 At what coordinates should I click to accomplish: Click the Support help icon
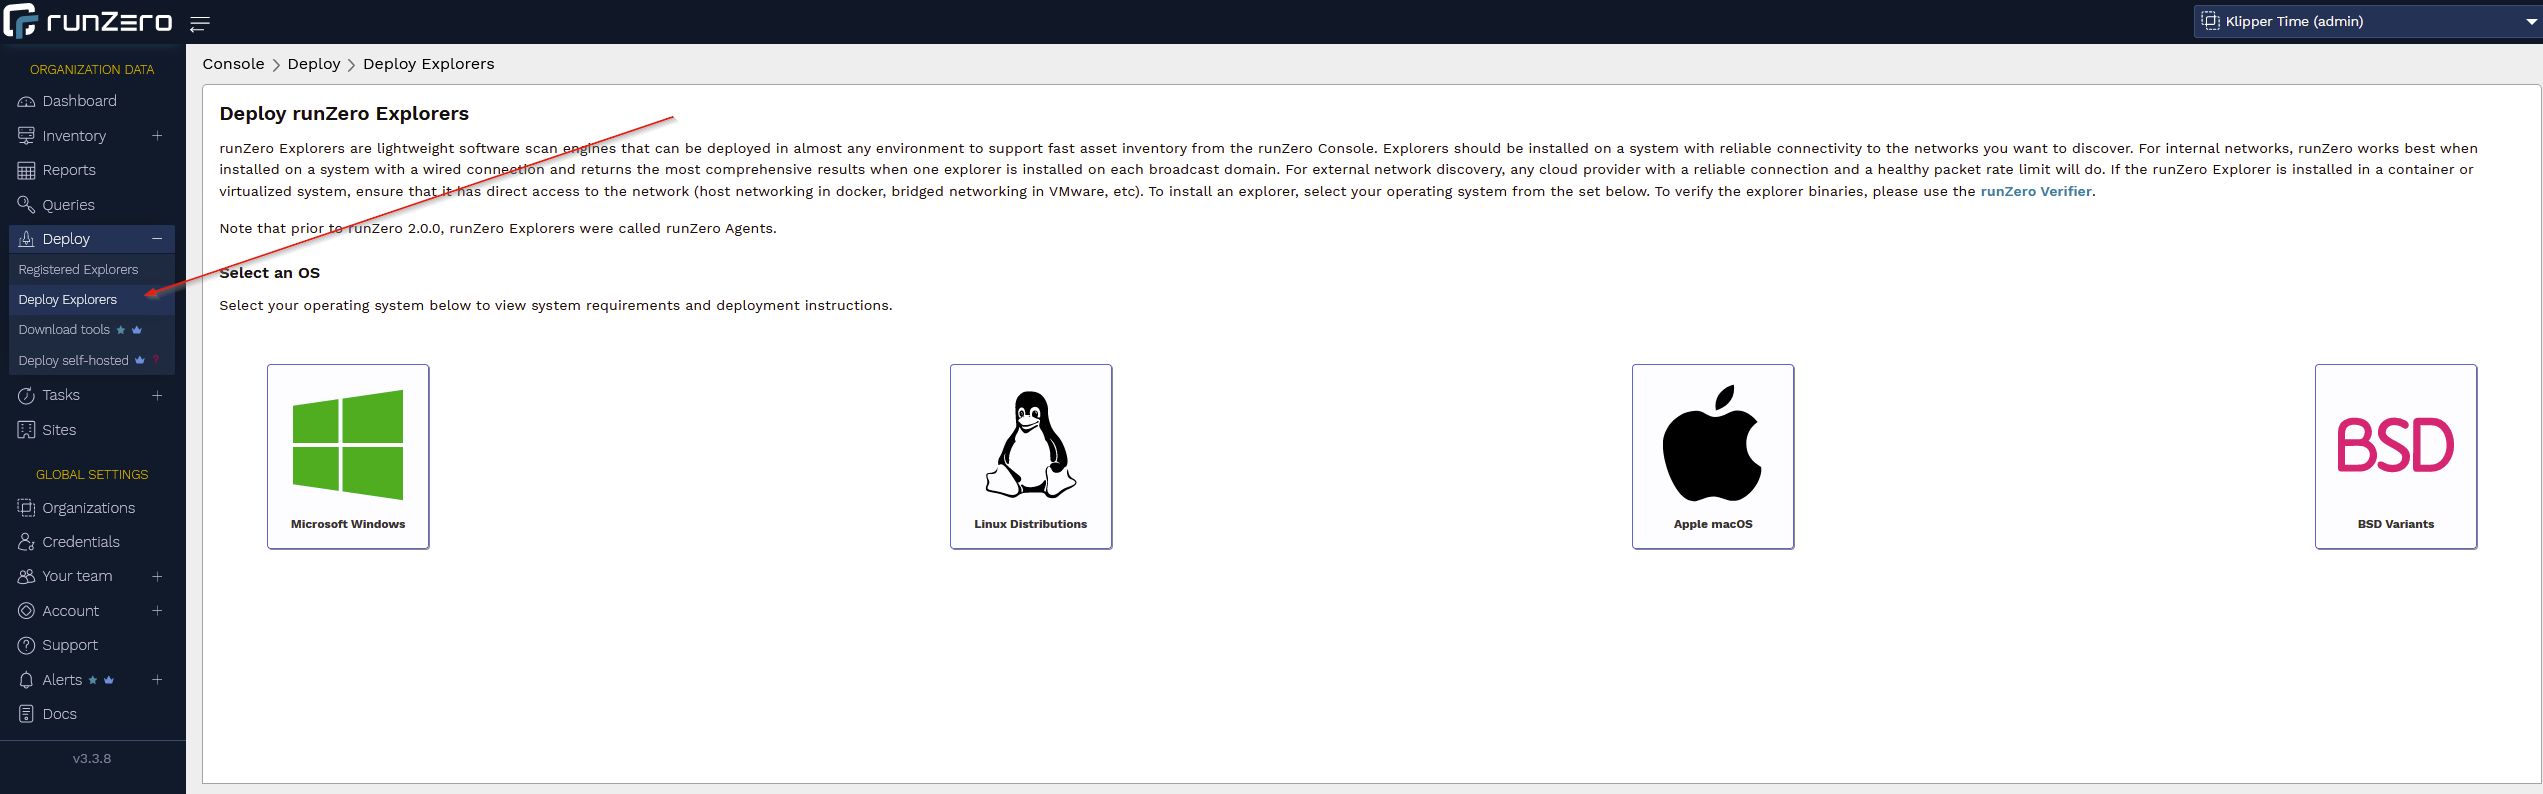26,646
